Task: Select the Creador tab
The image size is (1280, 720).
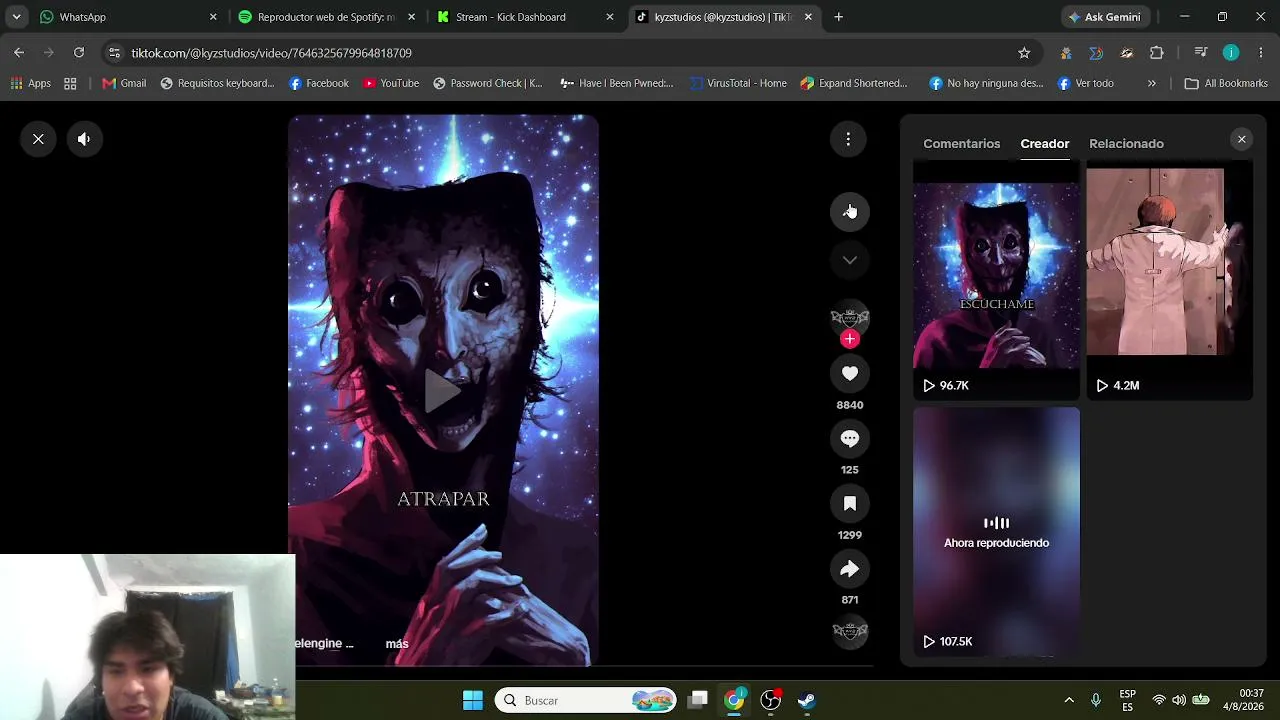Action: [x=1045, y=144]
